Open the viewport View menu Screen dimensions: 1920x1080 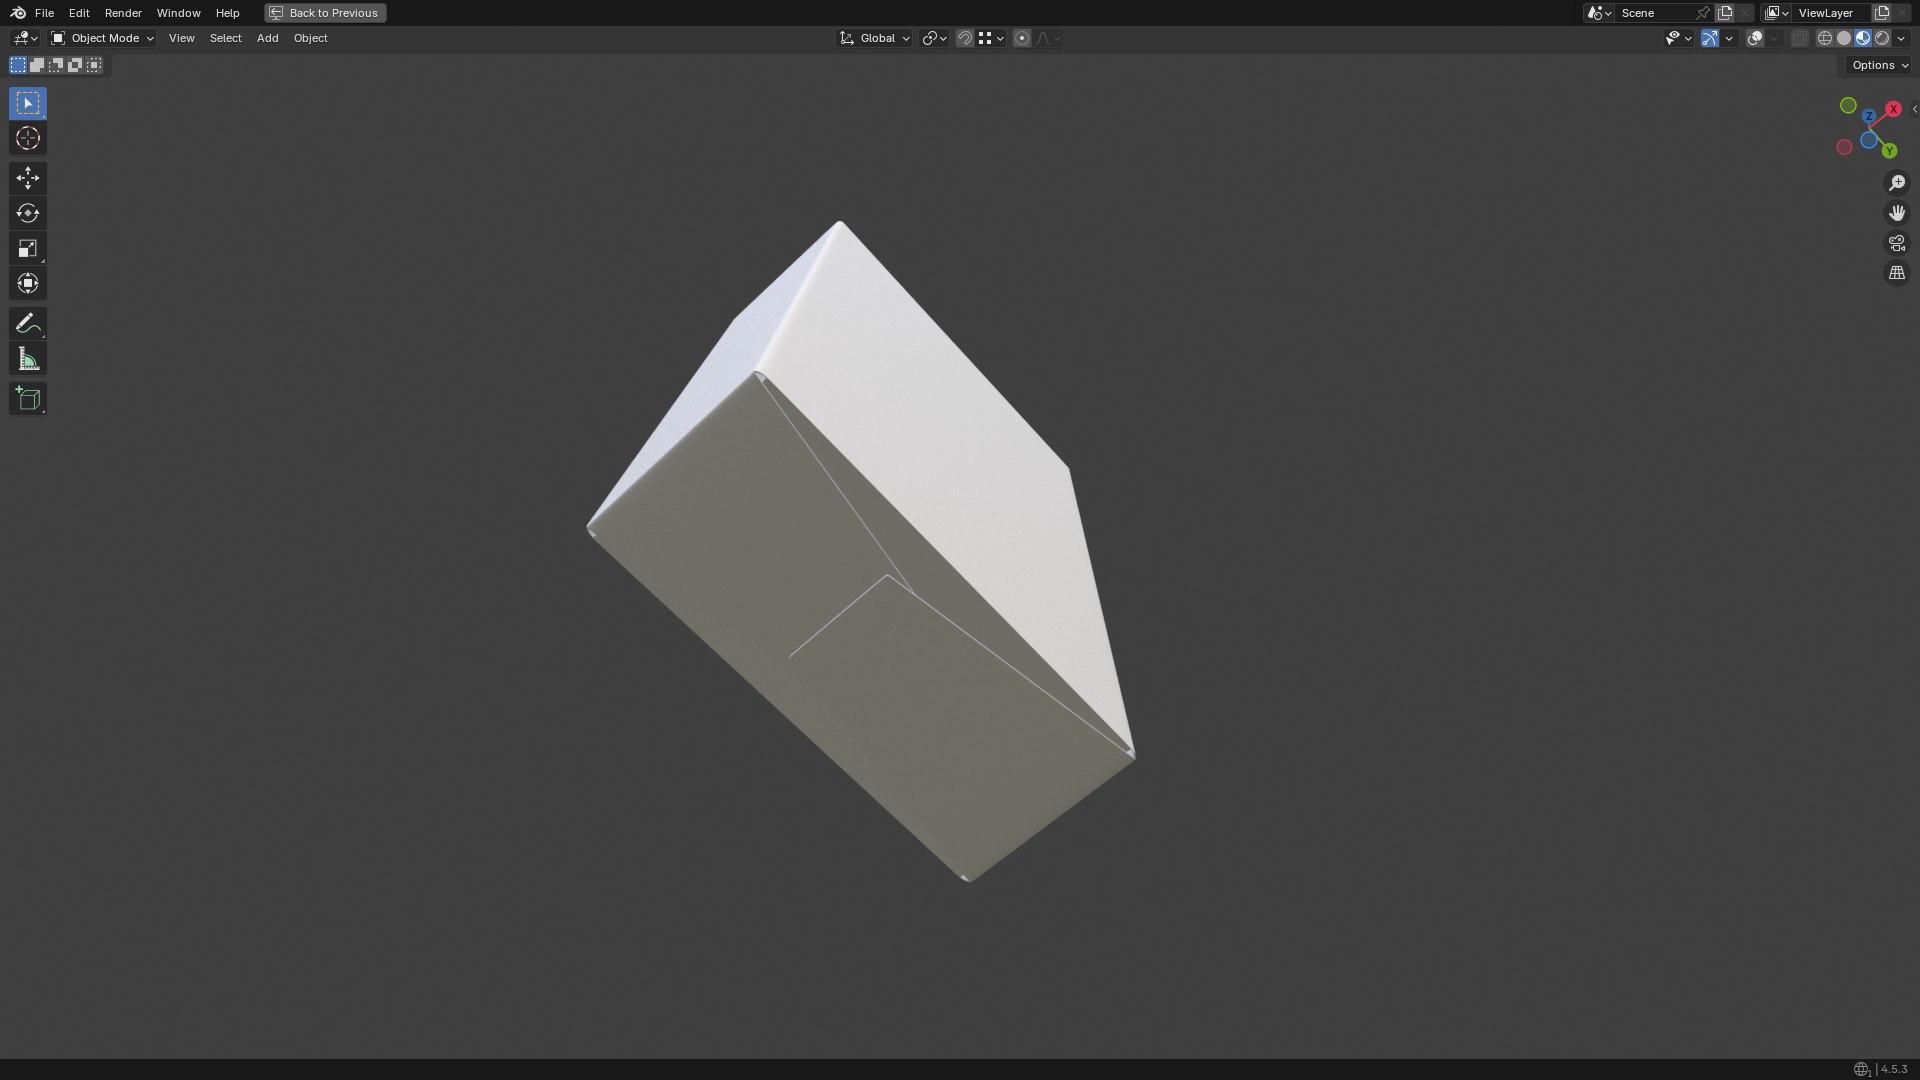pyautogui.click(x=181, y=38)
